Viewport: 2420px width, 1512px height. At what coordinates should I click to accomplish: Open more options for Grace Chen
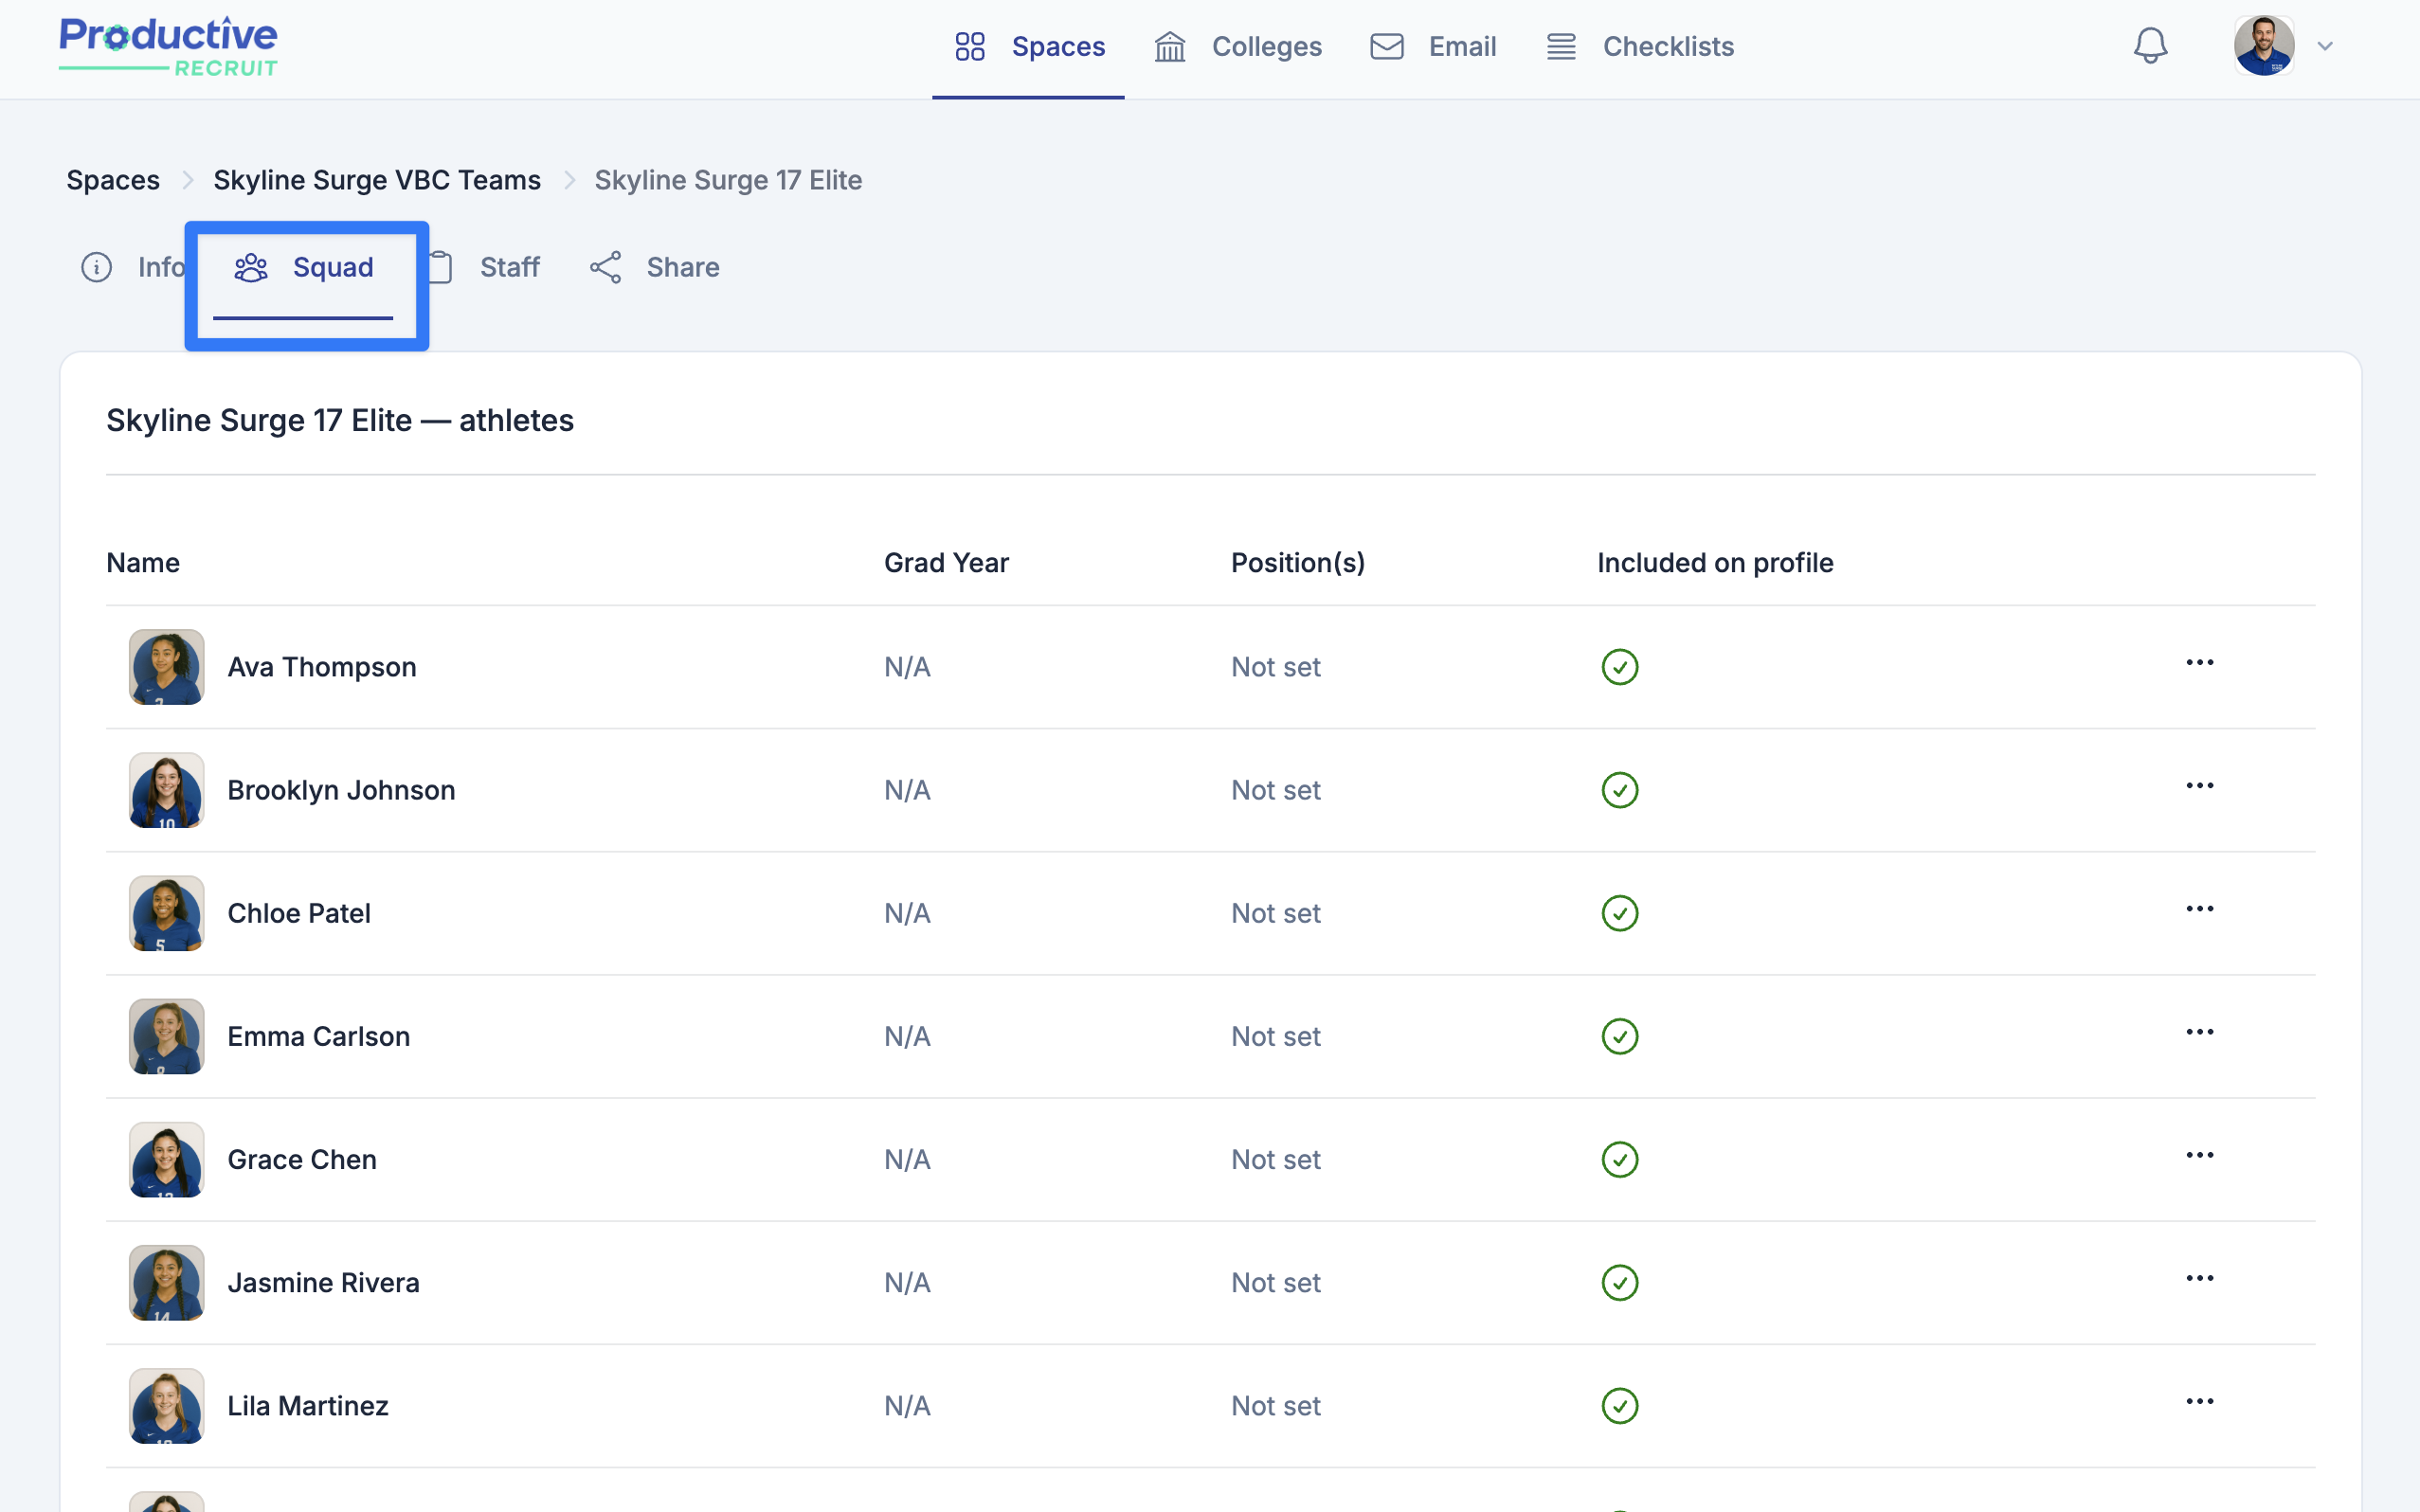pyautogui.click(x=2199, y=1155)
